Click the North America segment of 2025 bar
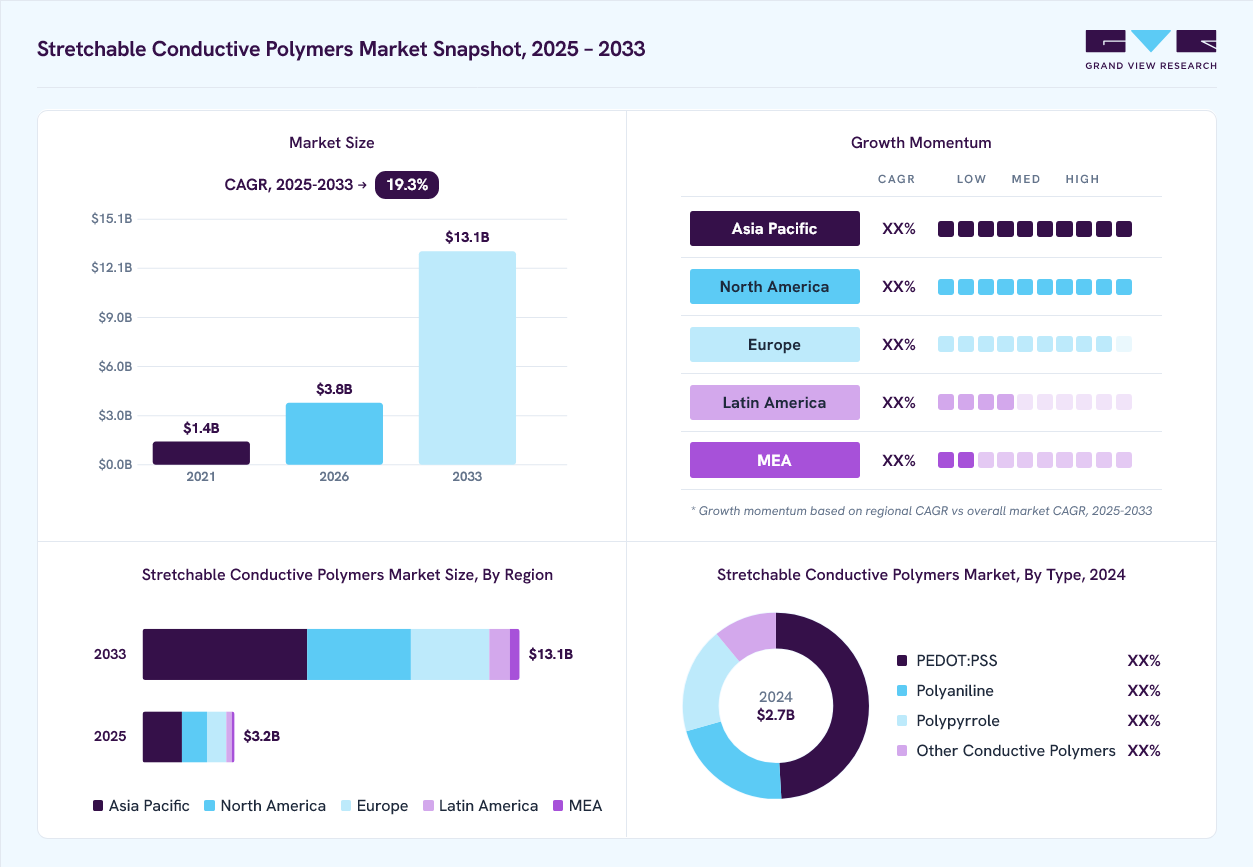 (194, 737)
